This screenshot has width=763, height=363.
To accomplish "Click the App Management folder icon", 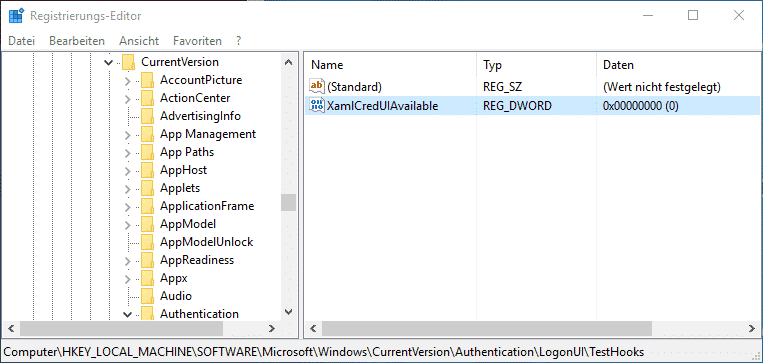I will [147, 134].
